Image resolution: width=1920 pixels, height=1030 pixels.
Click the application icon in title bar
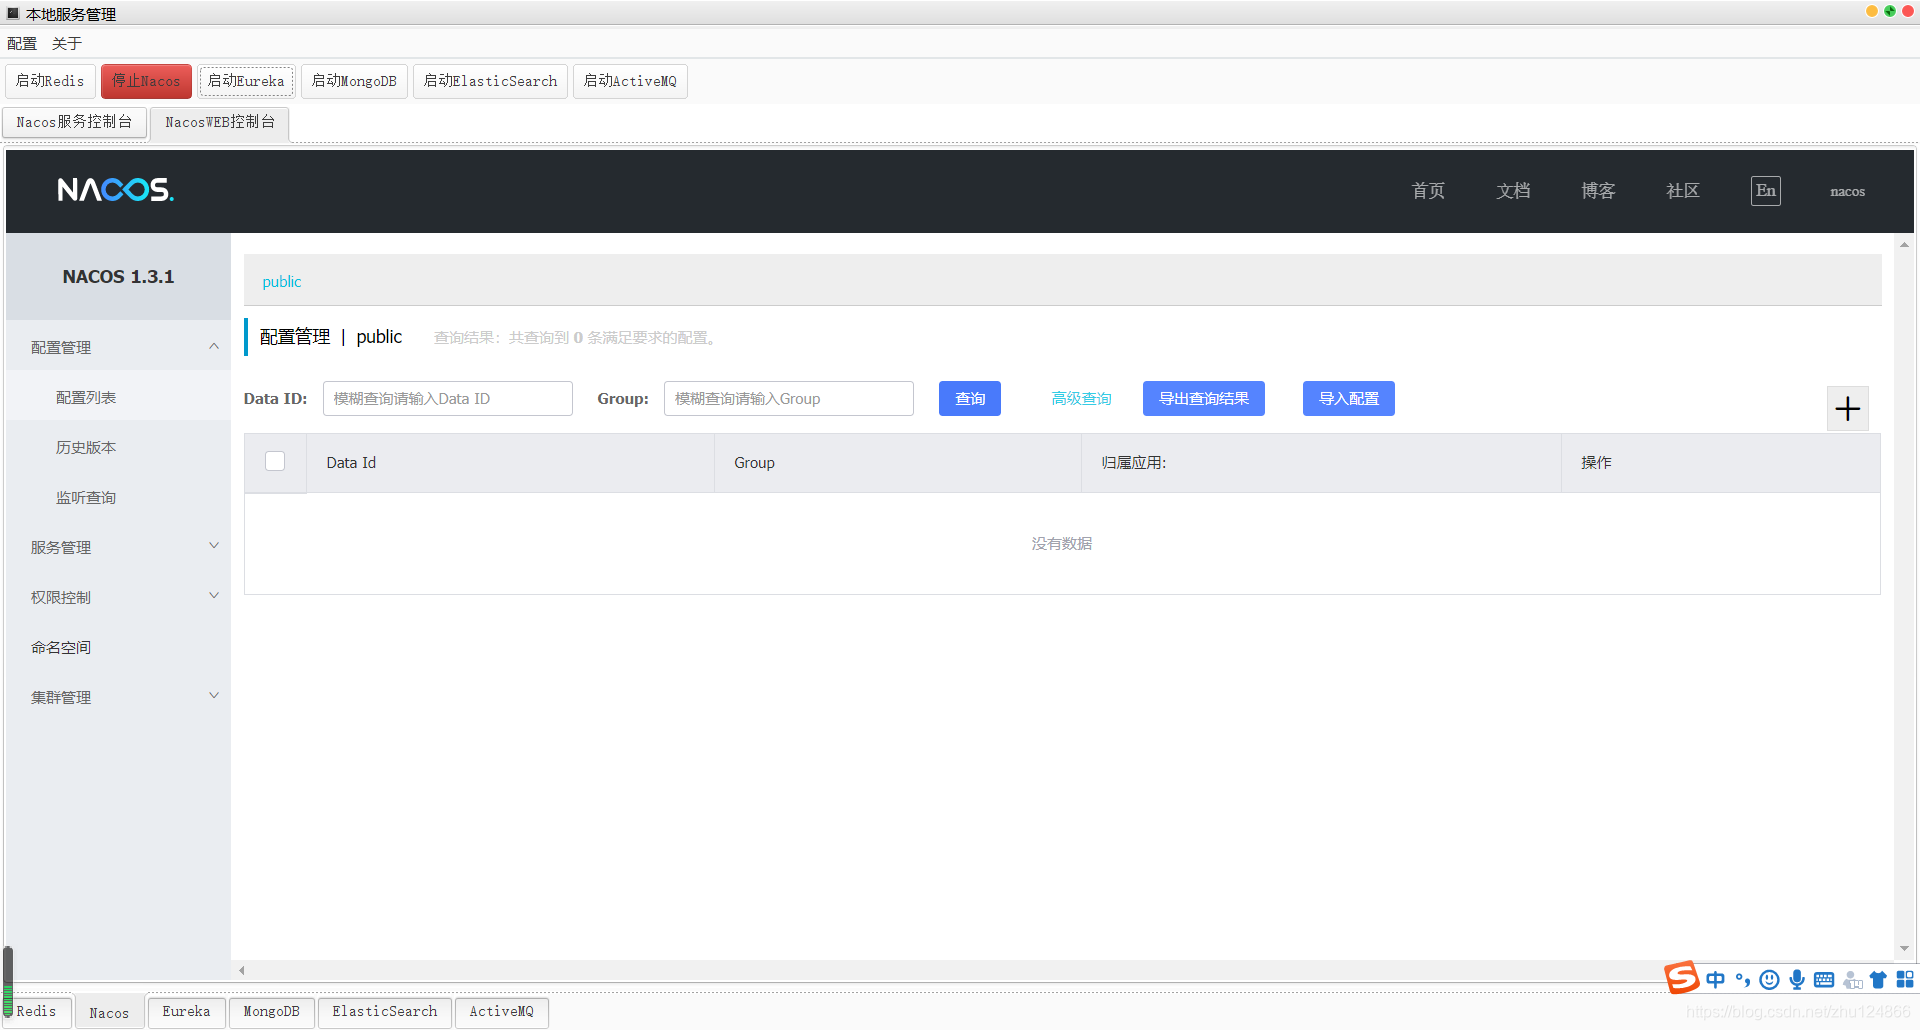click(x=13, y=13)
